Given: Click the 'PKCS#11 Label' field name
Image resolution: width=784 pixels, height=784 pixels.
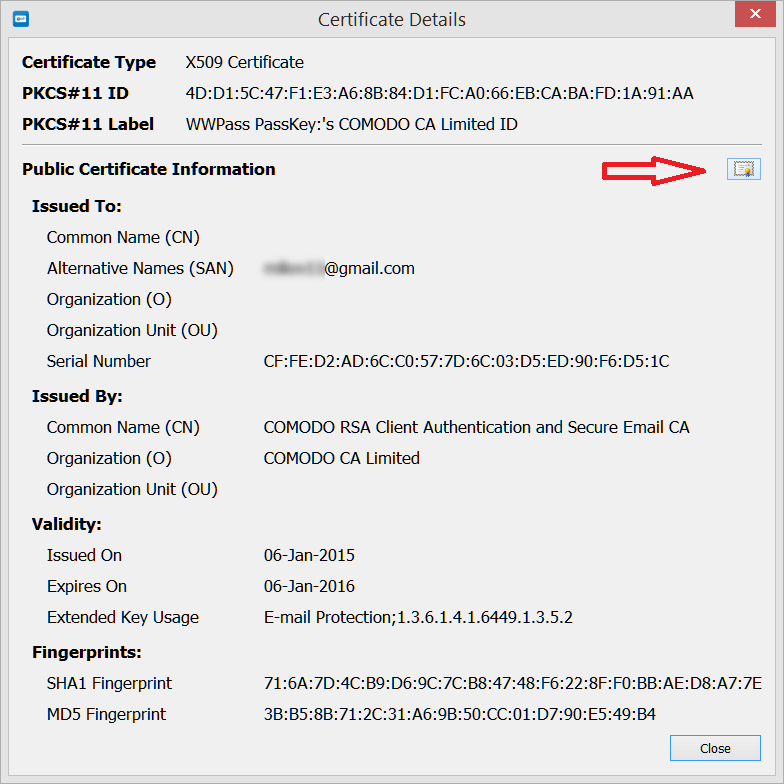Looking at the screenshot, I should click(x=88, y=124).
